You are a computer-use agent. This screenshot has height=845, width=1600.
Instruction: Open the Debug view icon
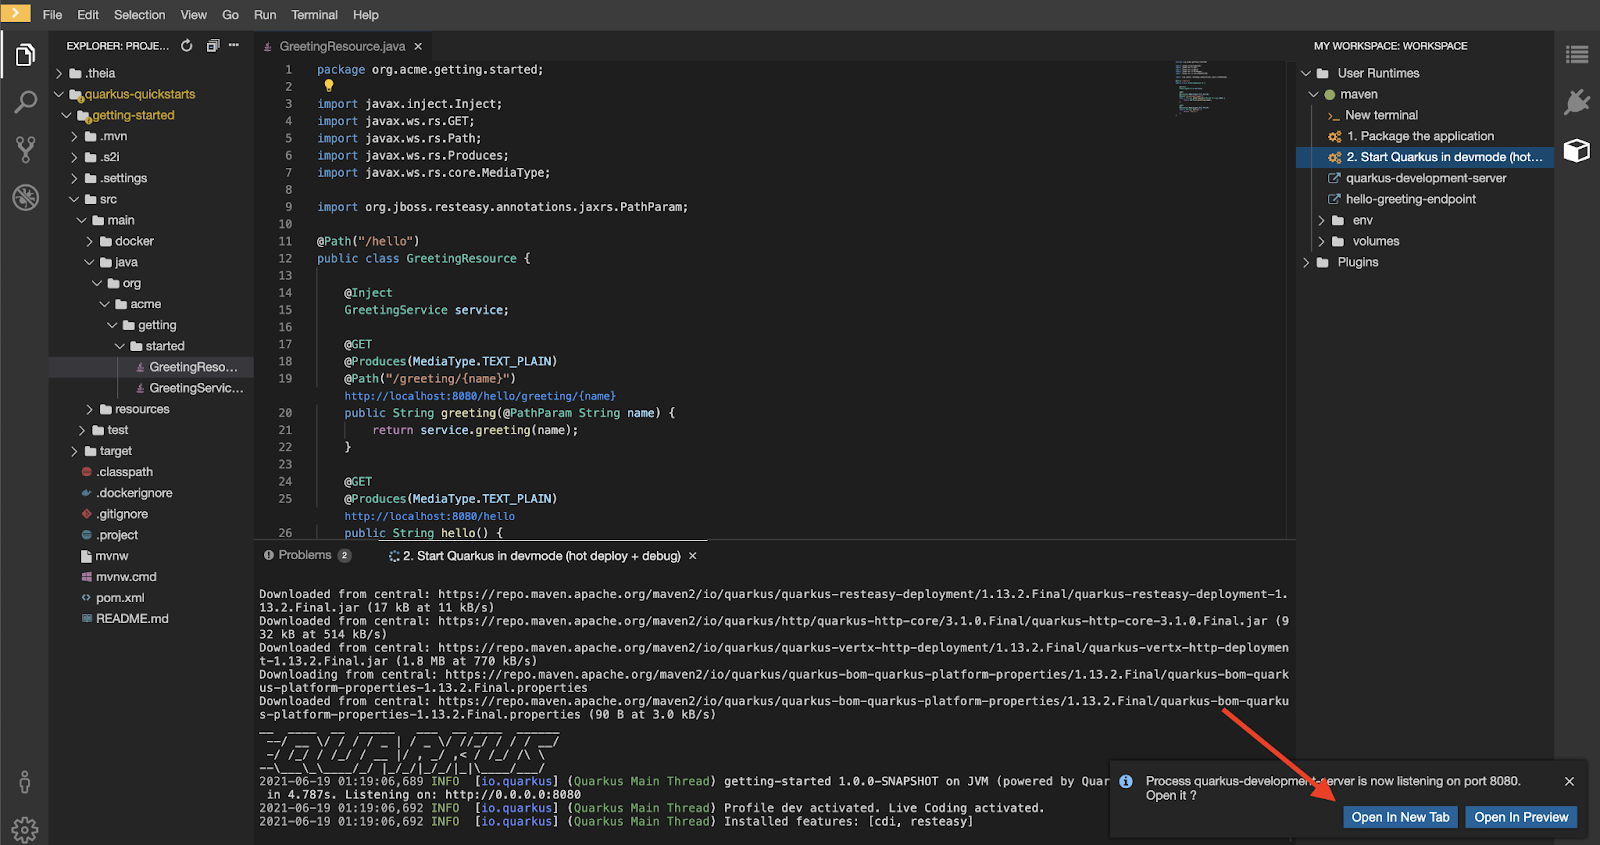[25, 197]
